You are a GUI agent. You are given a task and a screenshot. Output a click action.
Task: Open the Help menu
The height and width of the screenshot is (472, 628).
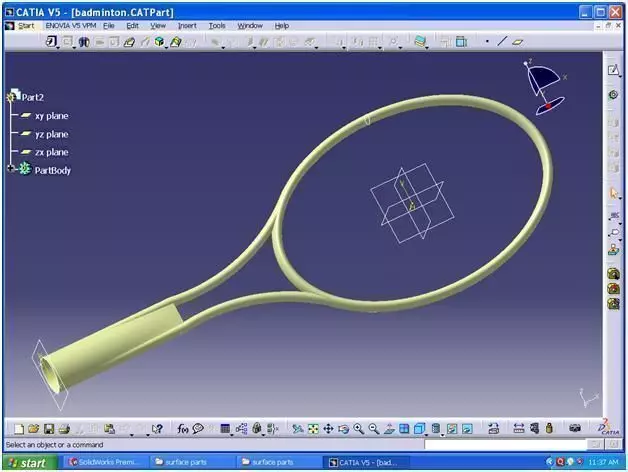coord(282,26)
